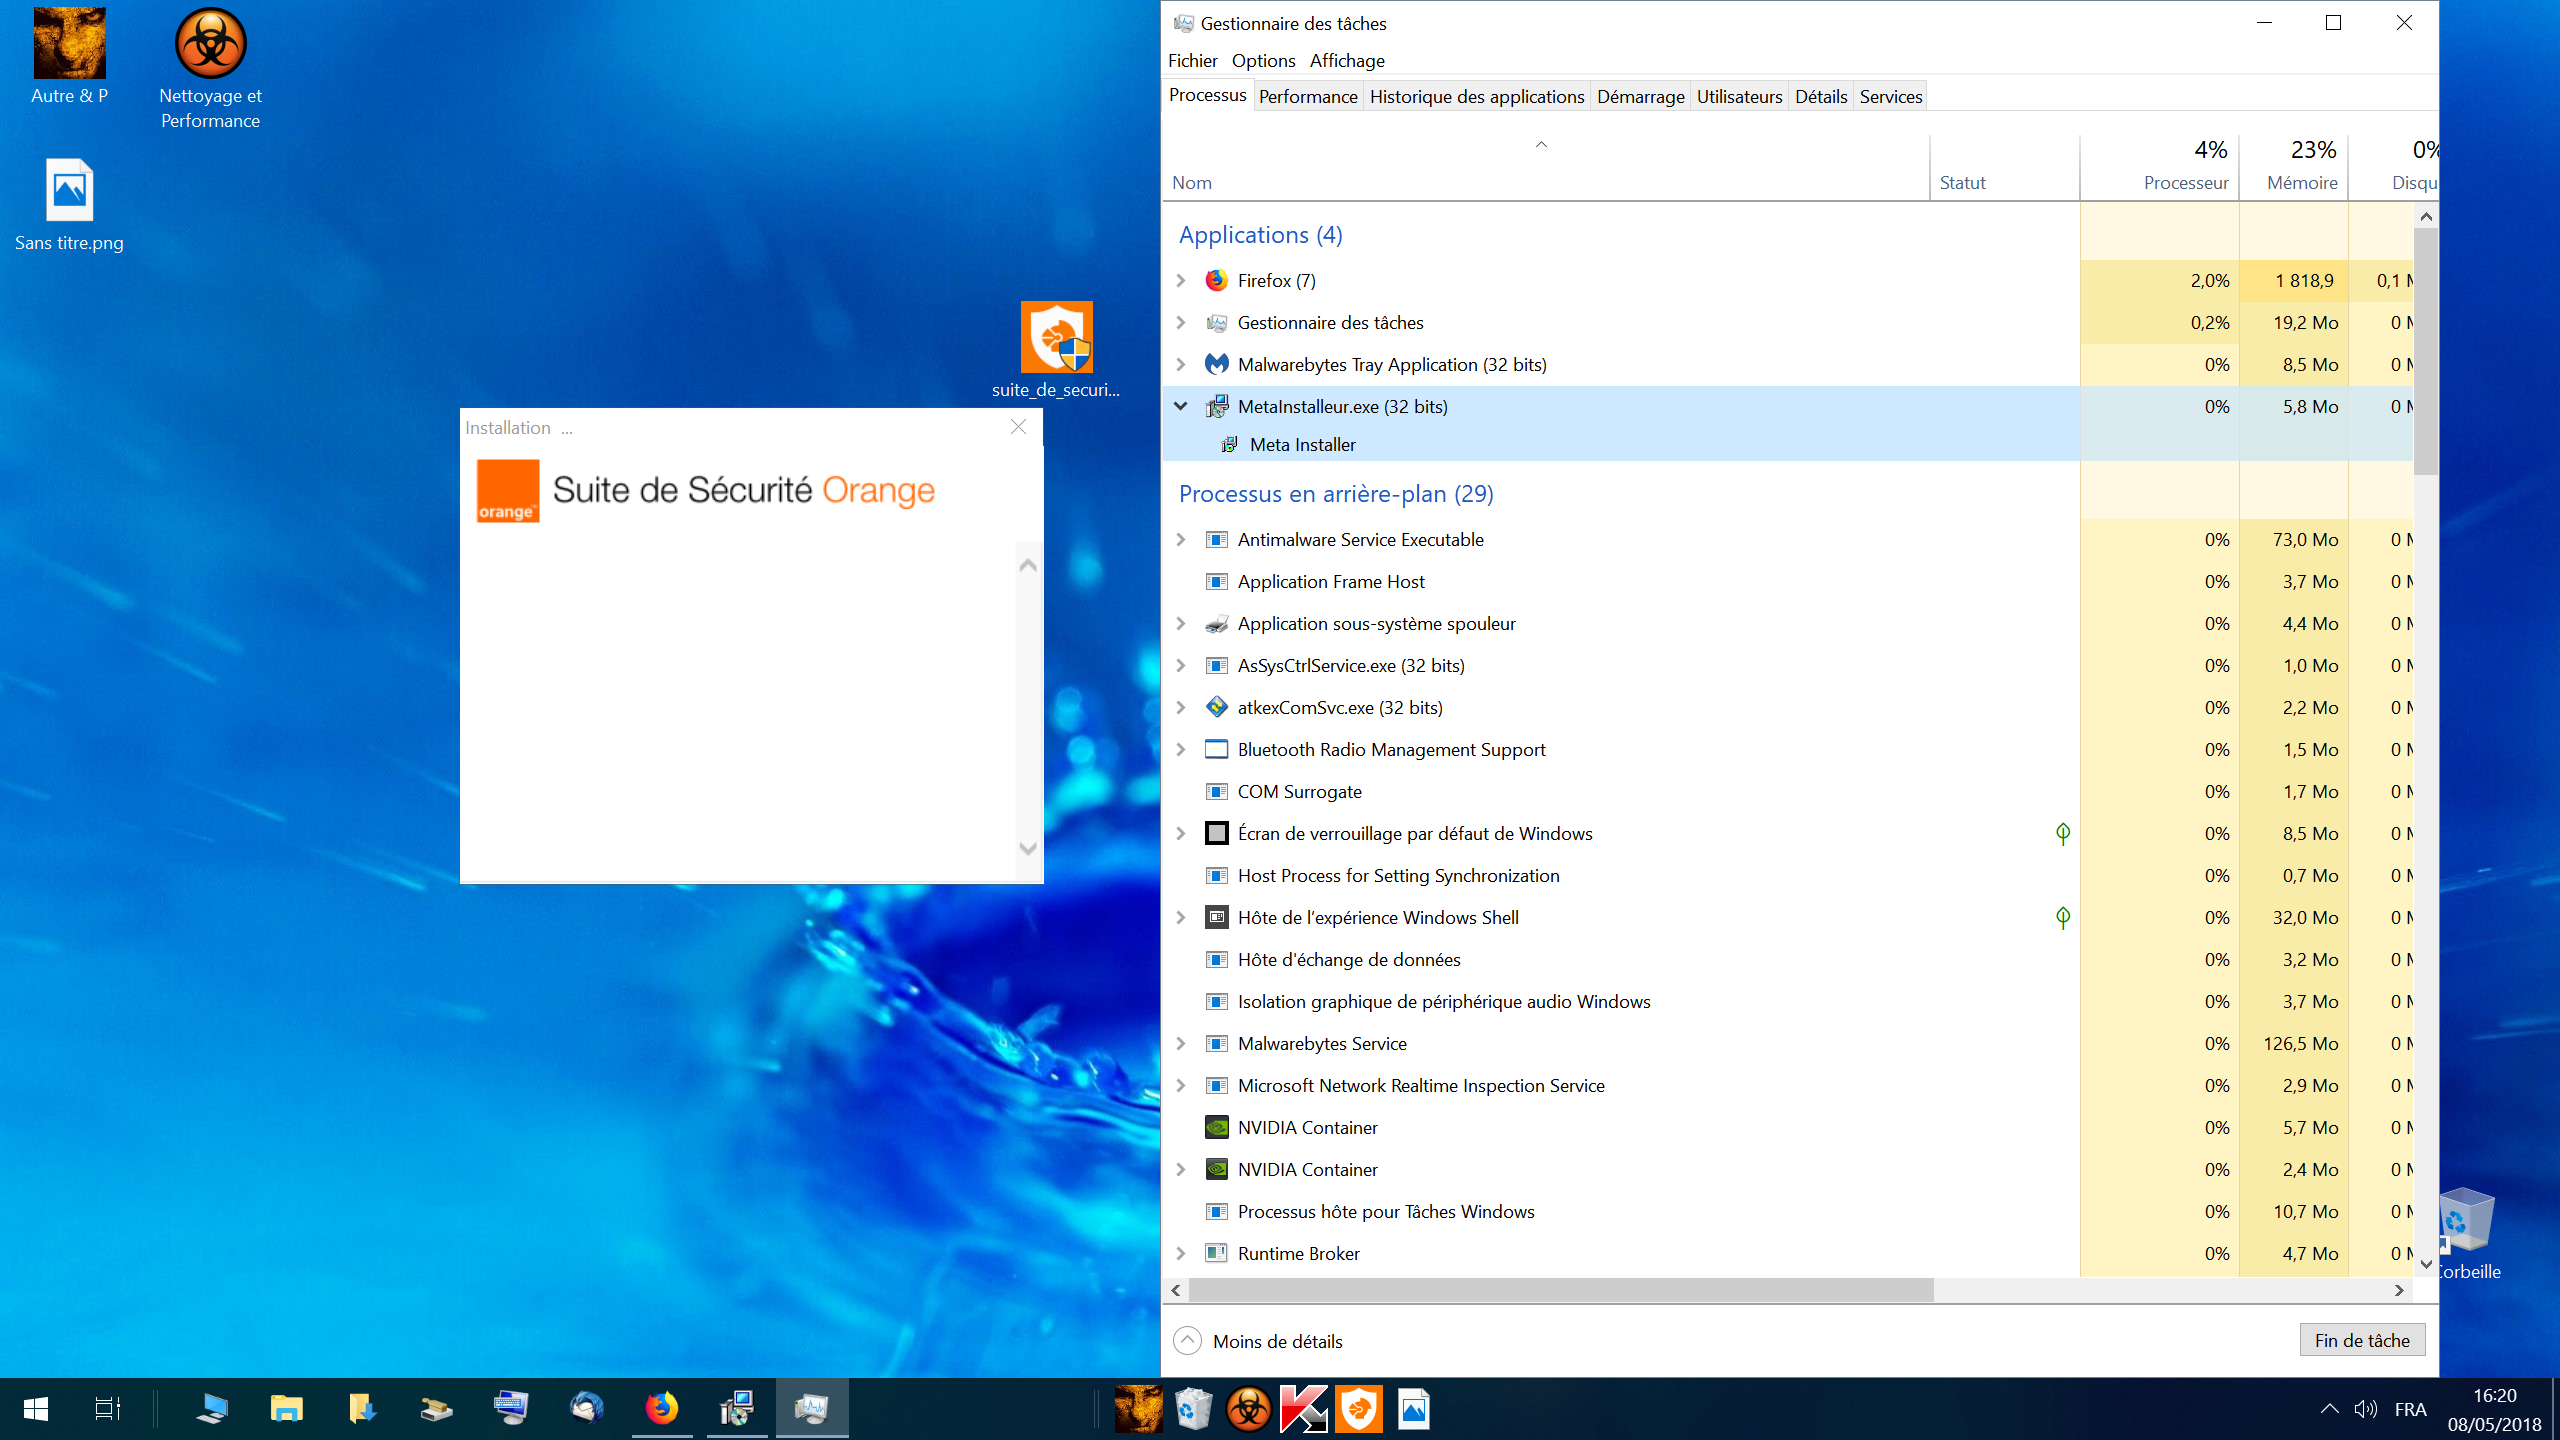This screenshot has height=1440, width=2560.
Task: Open File Explorer from the taskbar
Action: [x=286, y=1408]
